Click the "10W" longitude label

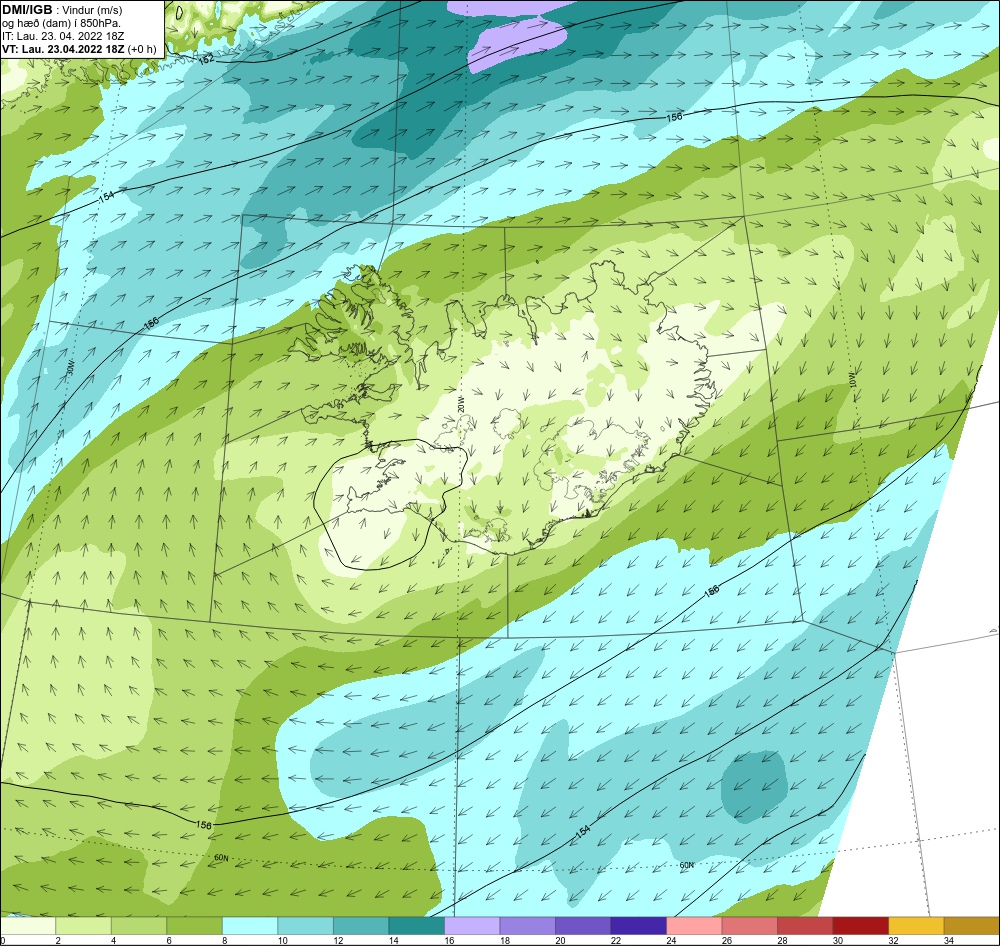point(853,379)
